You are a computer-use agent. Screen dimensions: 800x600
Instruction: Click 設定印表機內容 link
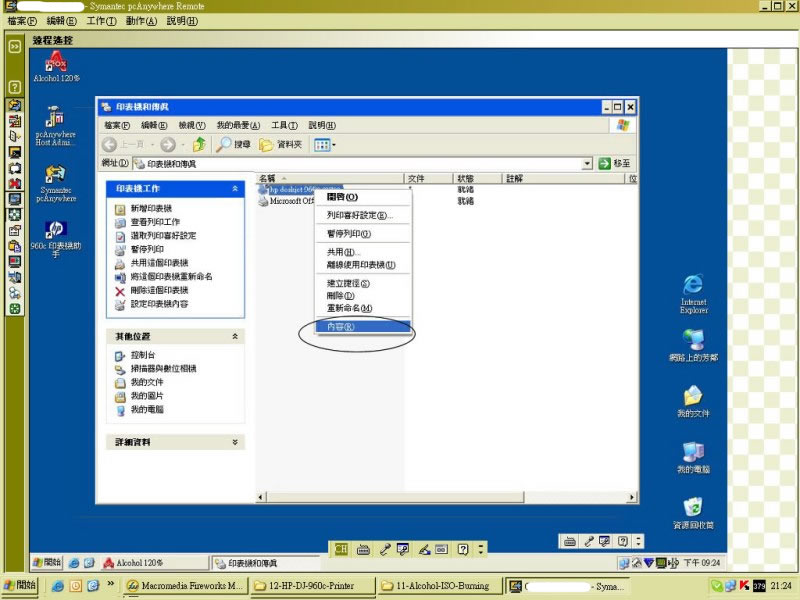159,304
